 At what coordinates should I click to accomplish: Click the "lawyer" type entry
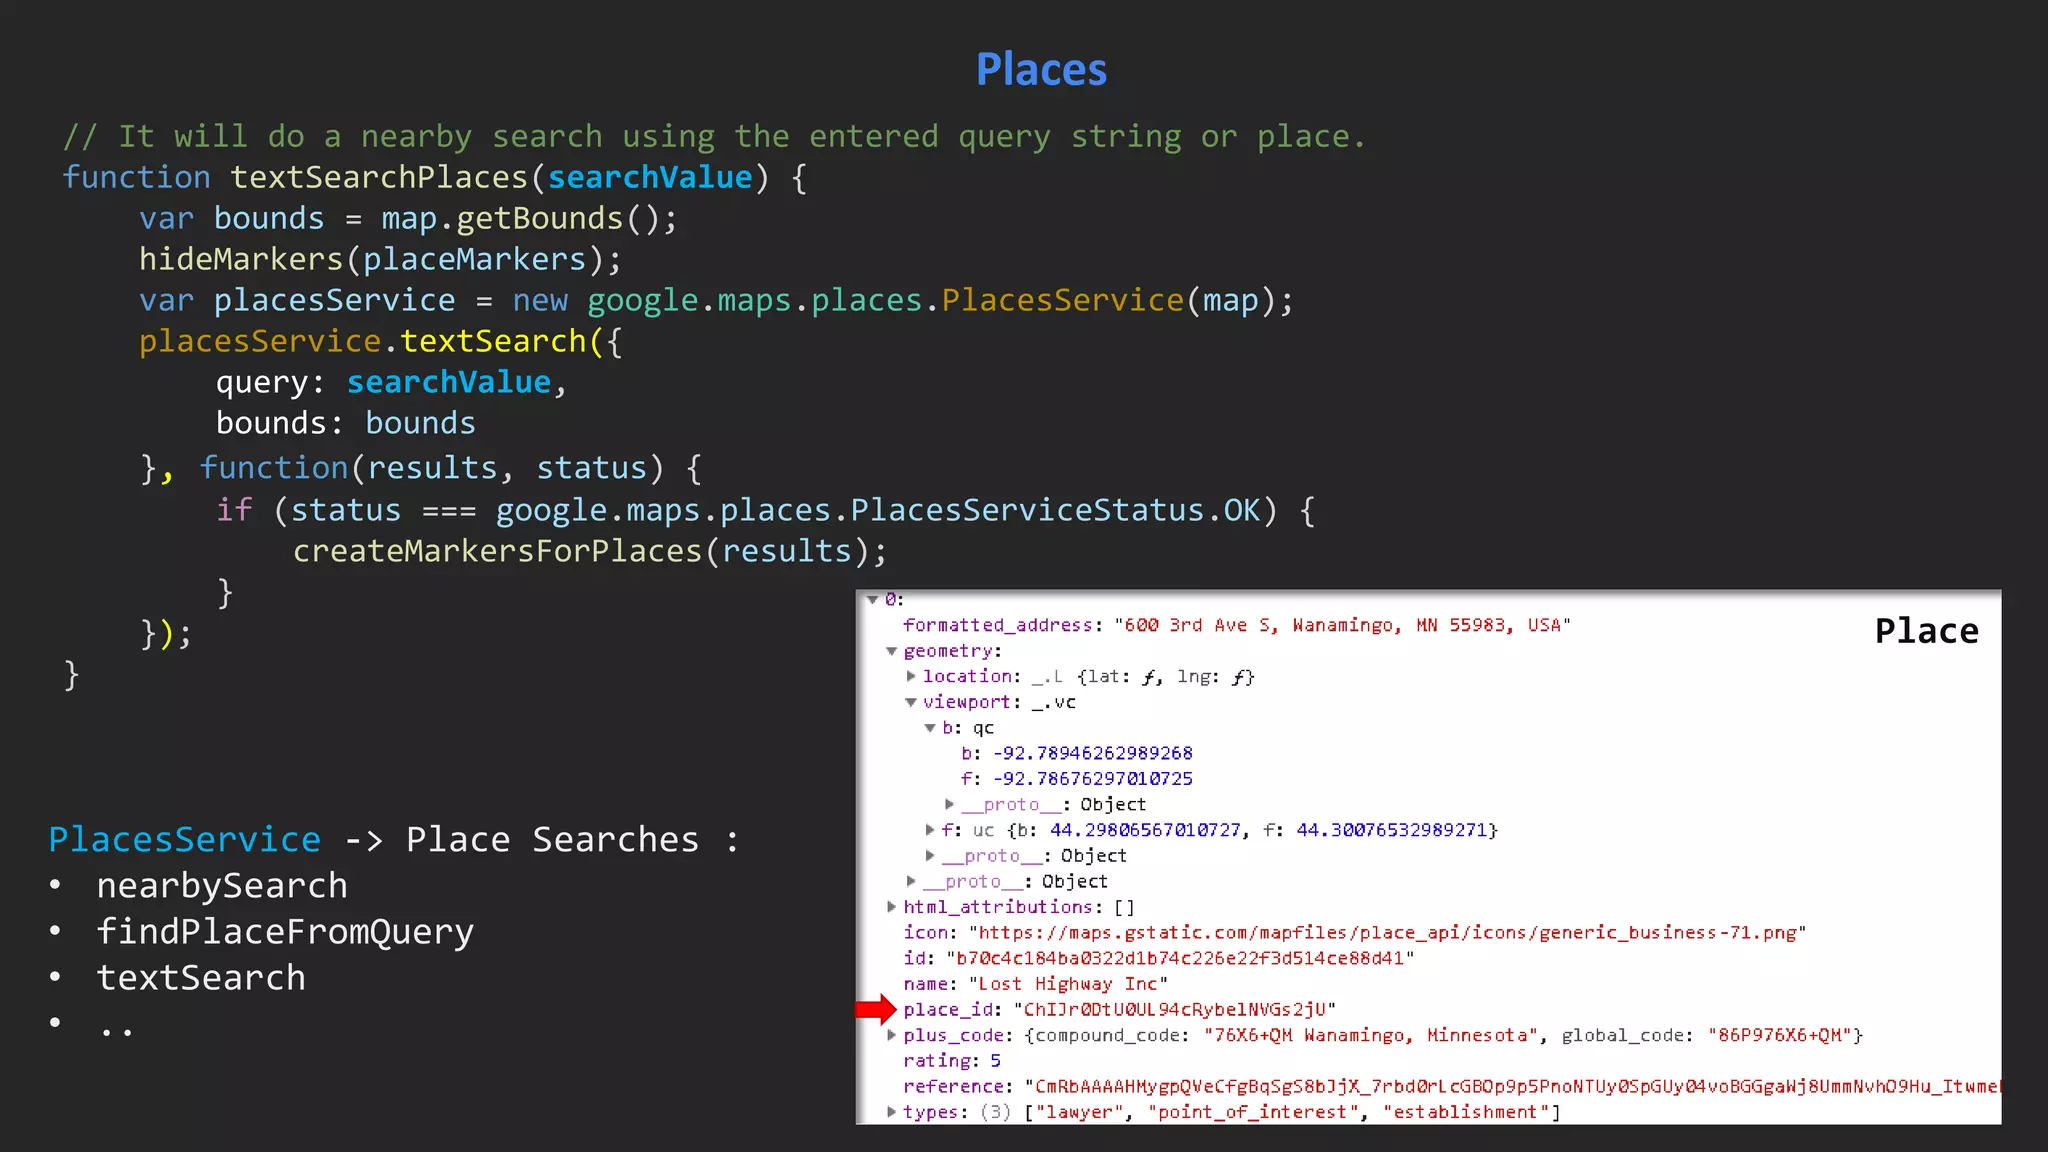tap(1079, 1112)
